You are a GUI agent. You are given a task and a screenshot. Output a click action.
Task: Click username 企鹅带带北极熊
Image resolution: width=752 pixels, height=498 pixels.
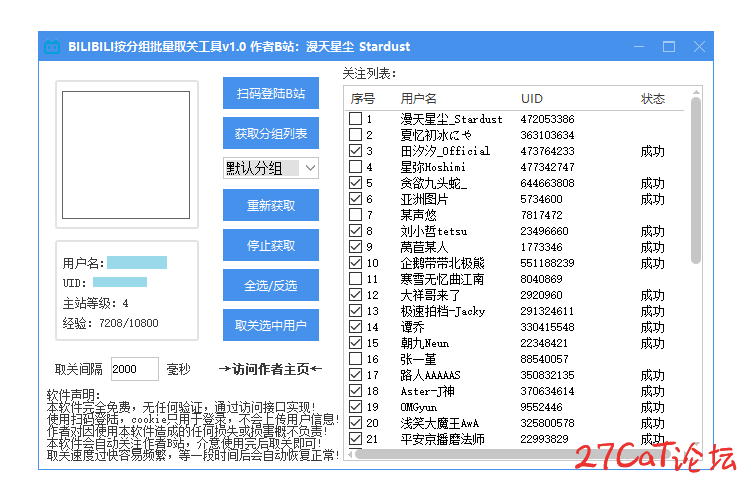click(x=442, y=263)
